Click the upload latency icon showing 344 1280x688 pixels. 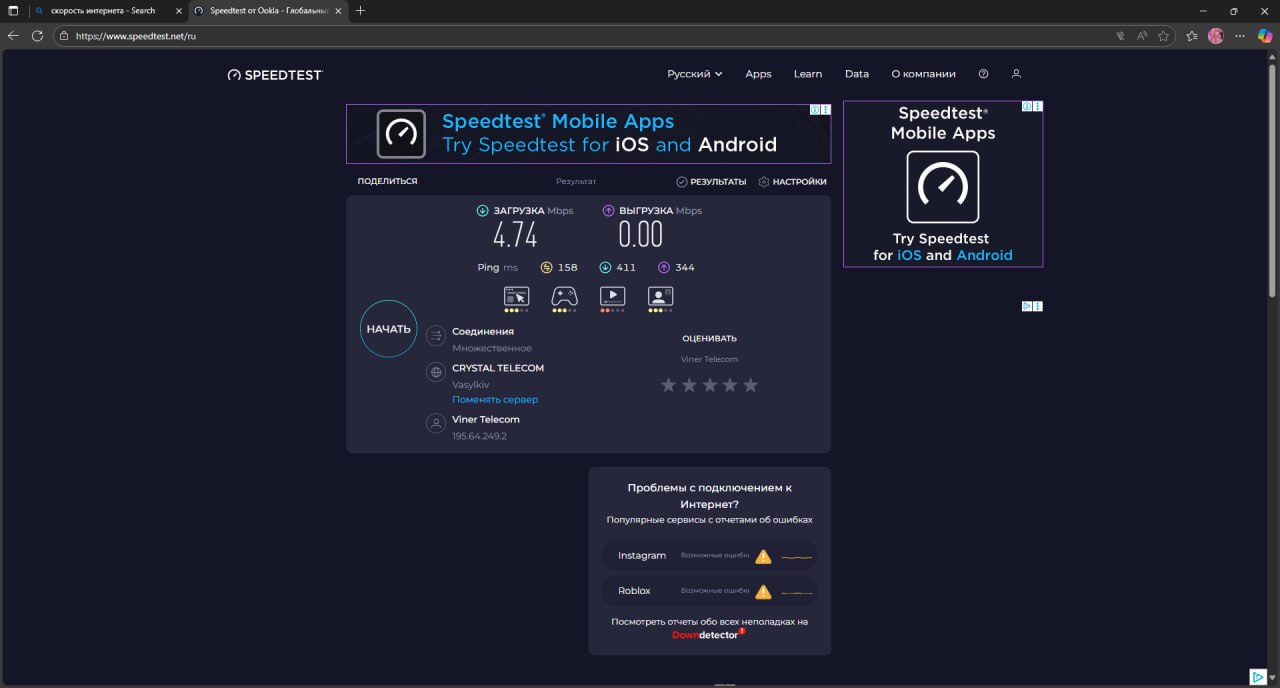tap(664, 267)
